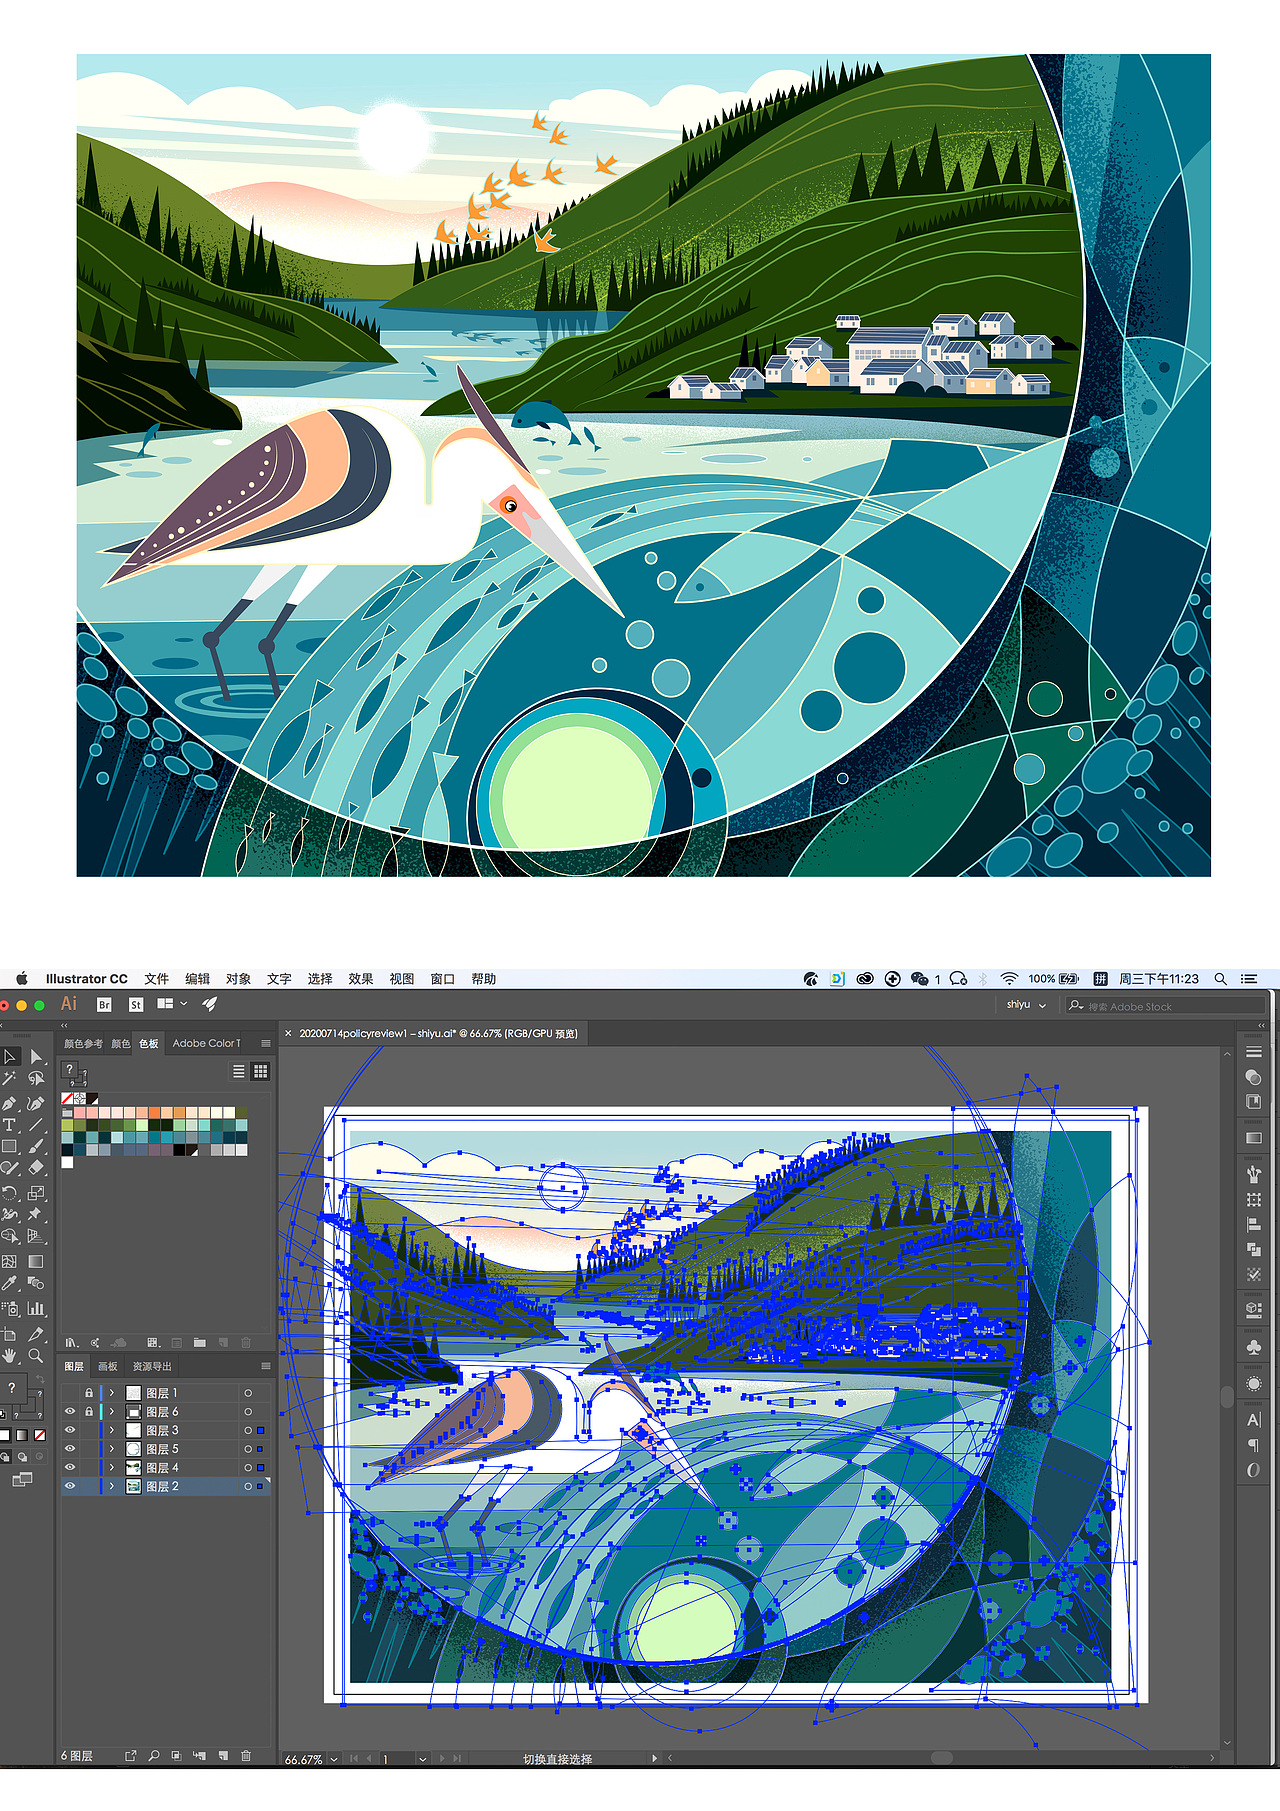Hide 图层 6 with its eye icon
Image resolution: width=1280 pixels, height=1811 pixels.
point(70,1412)
